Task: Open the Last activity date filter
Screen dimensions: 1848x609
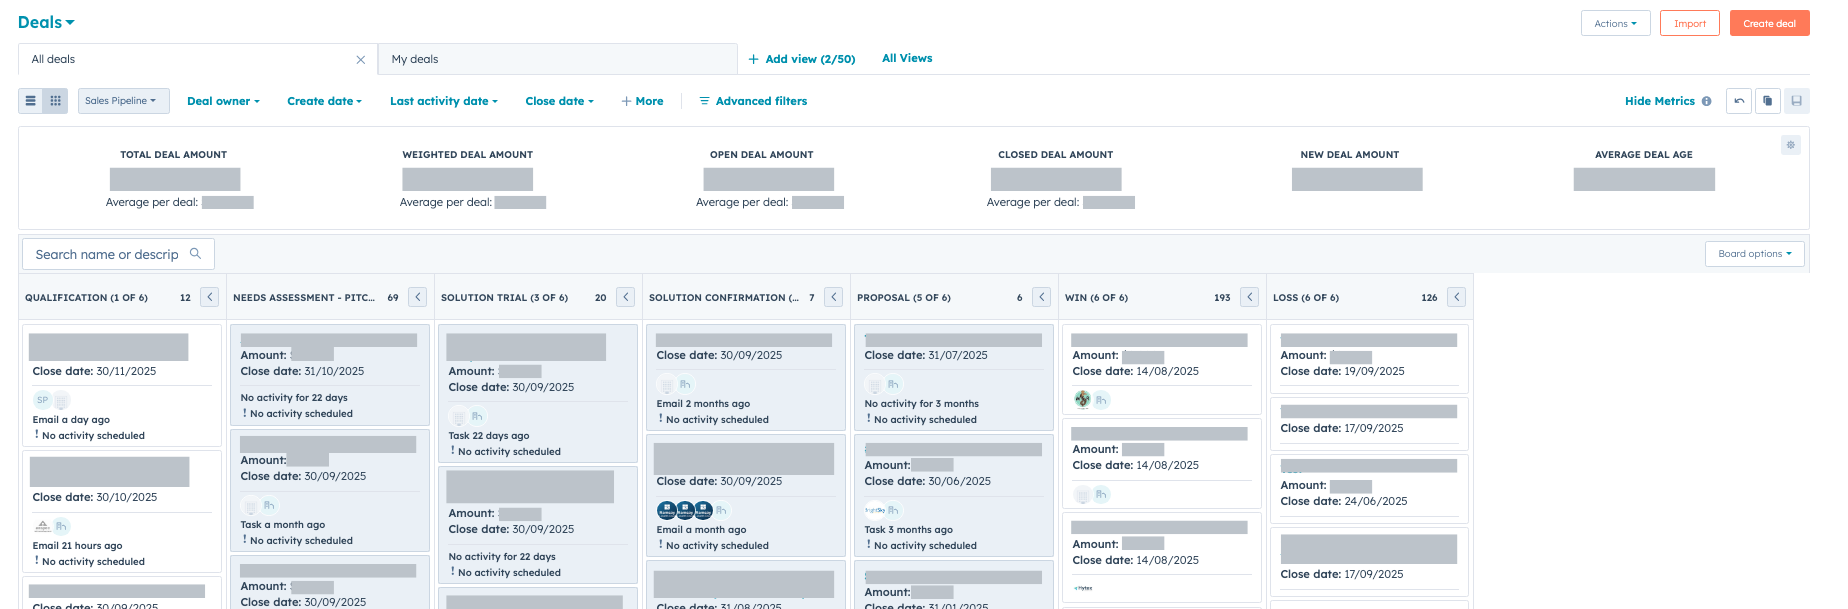Action: [x=444, y=101]
